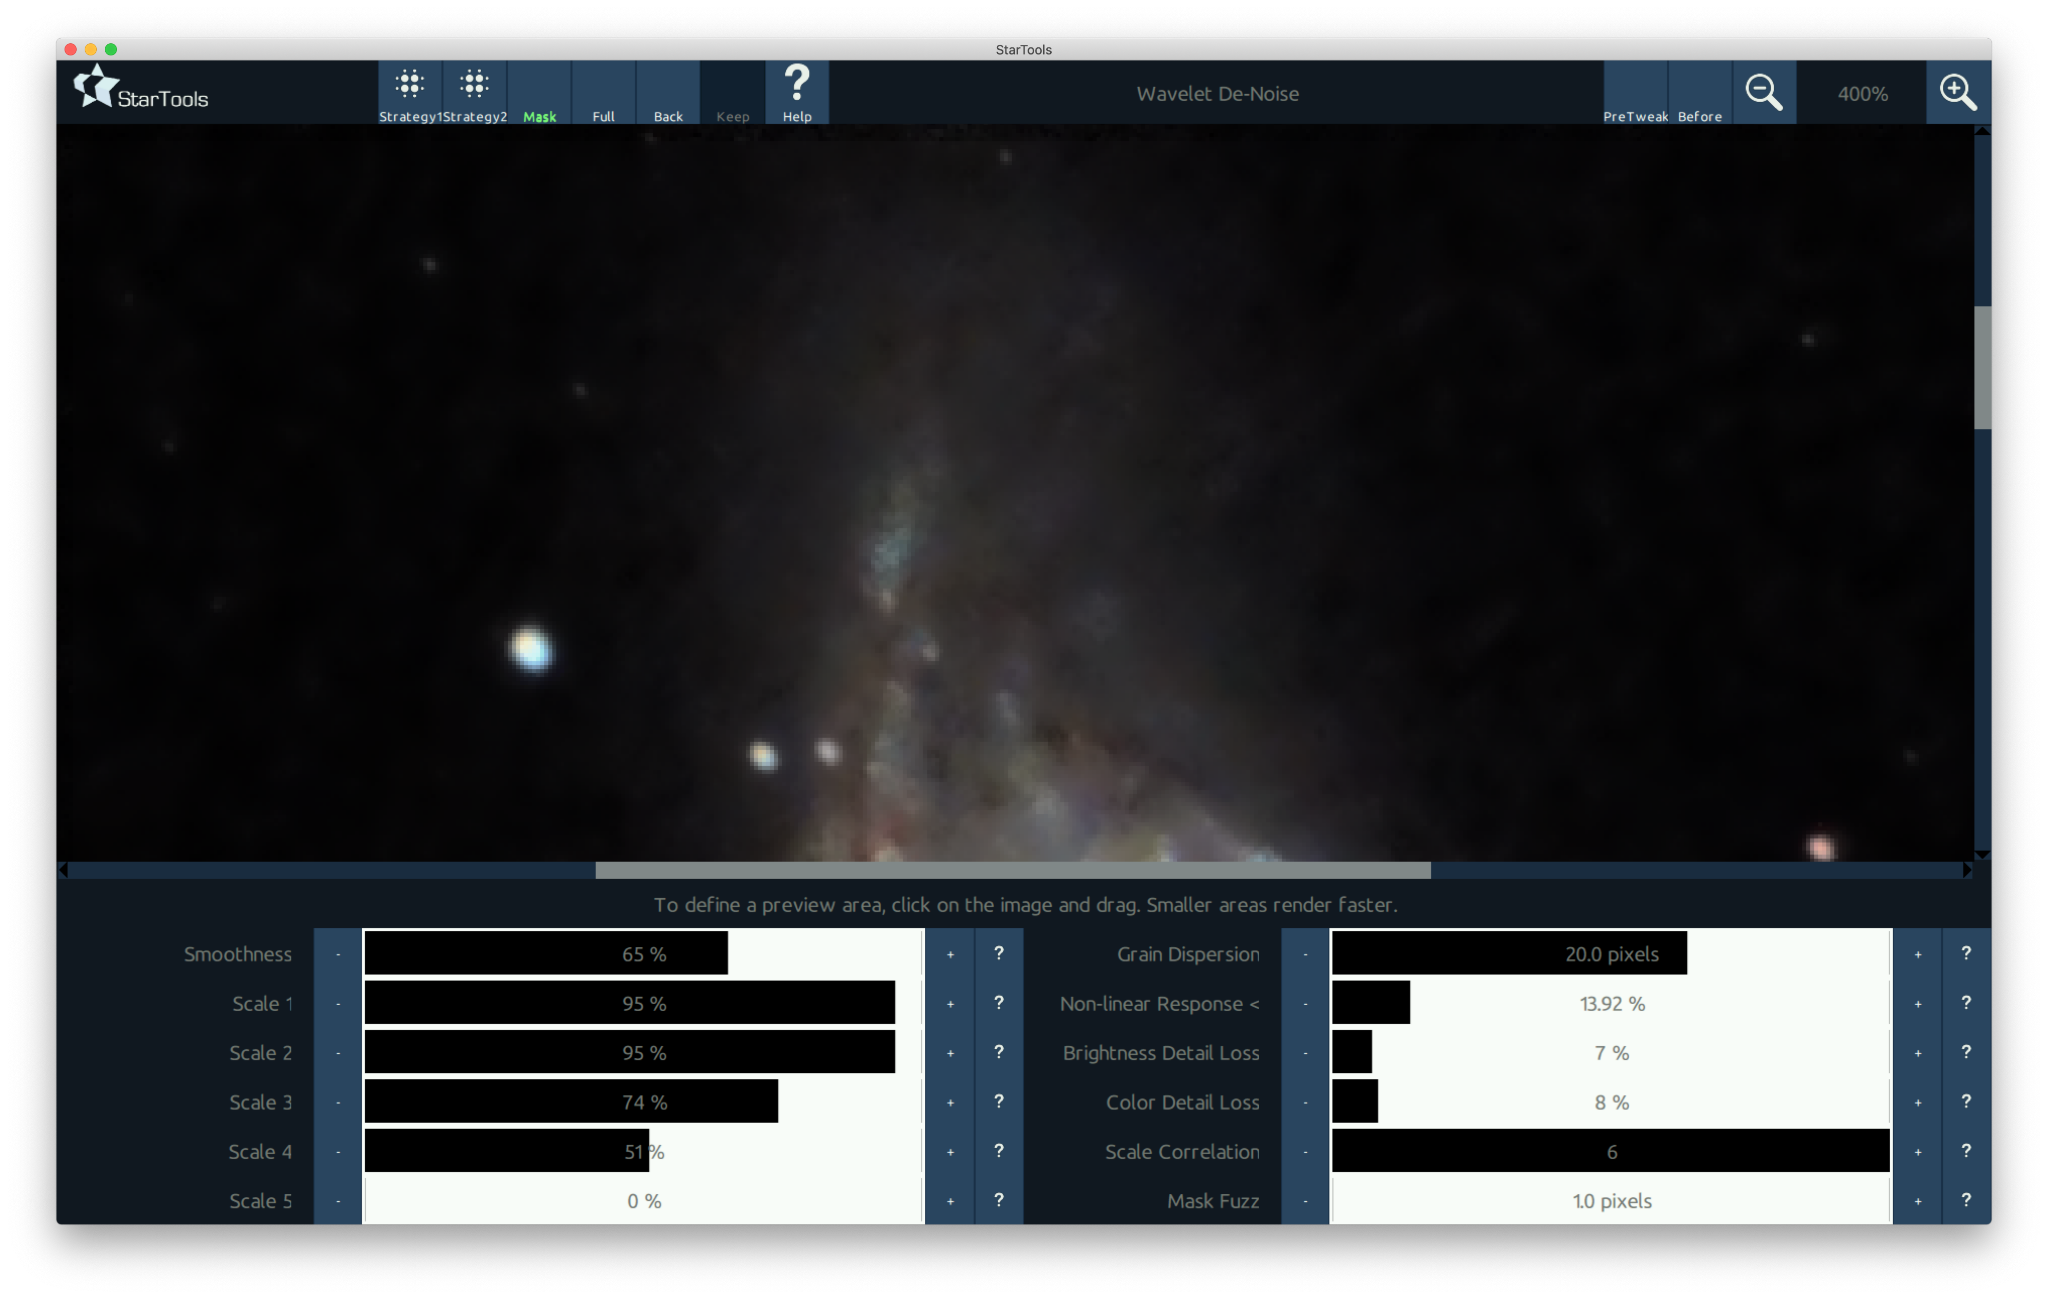This screenshot has width=2048, height=1299.
Task: Zoom out with the magnifier minus icon
Action: (1764, 93)
